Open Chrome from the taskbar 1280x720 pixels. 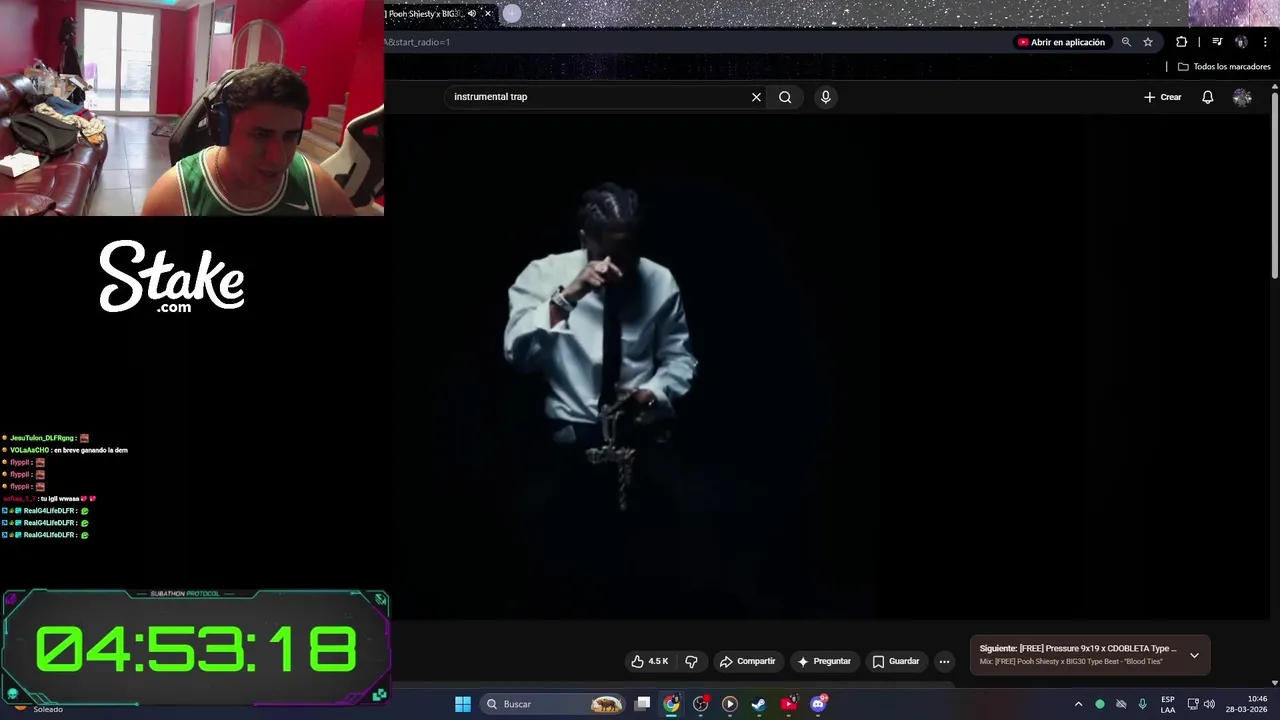click(x=671, y=704)
